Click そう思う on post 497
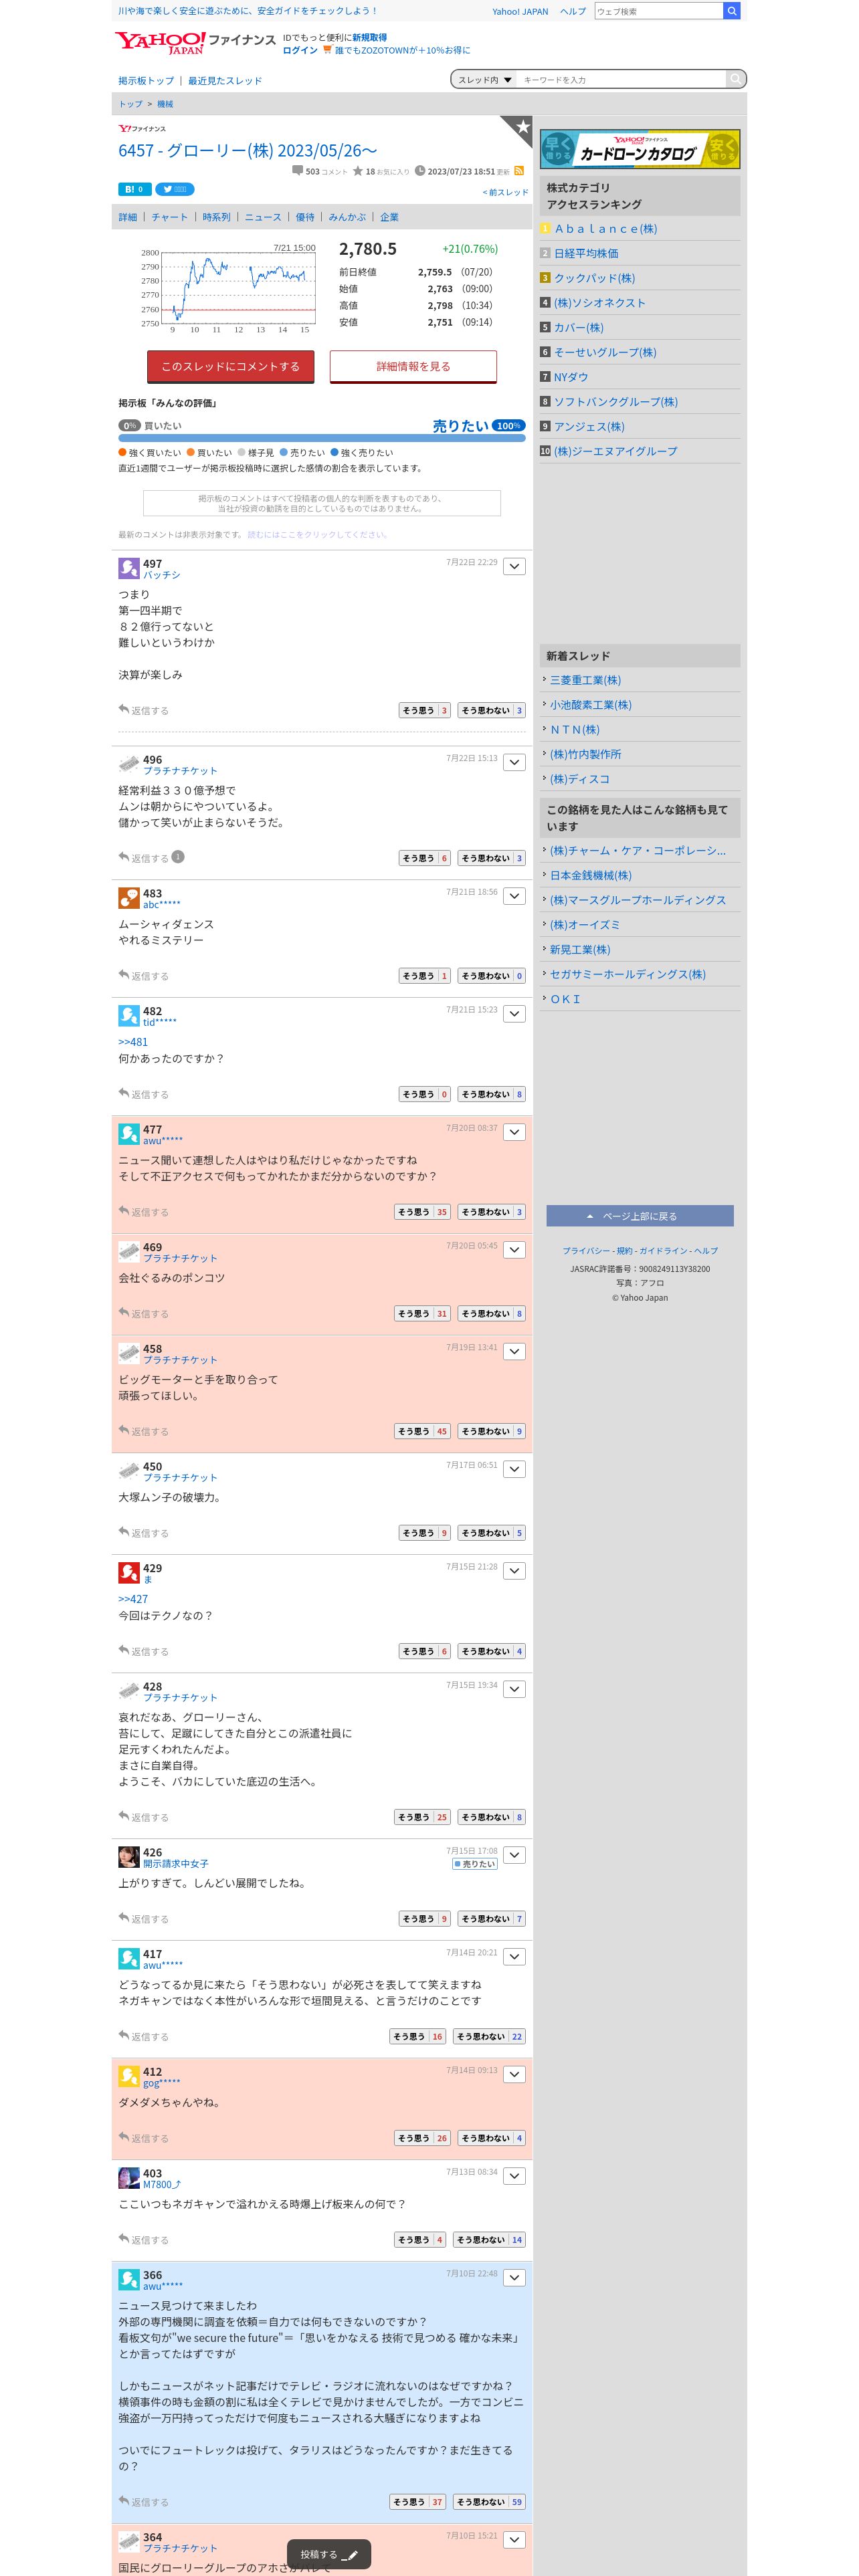This screenshot has width=859, height=2576. pyautogui.click(x=424, y=710)
